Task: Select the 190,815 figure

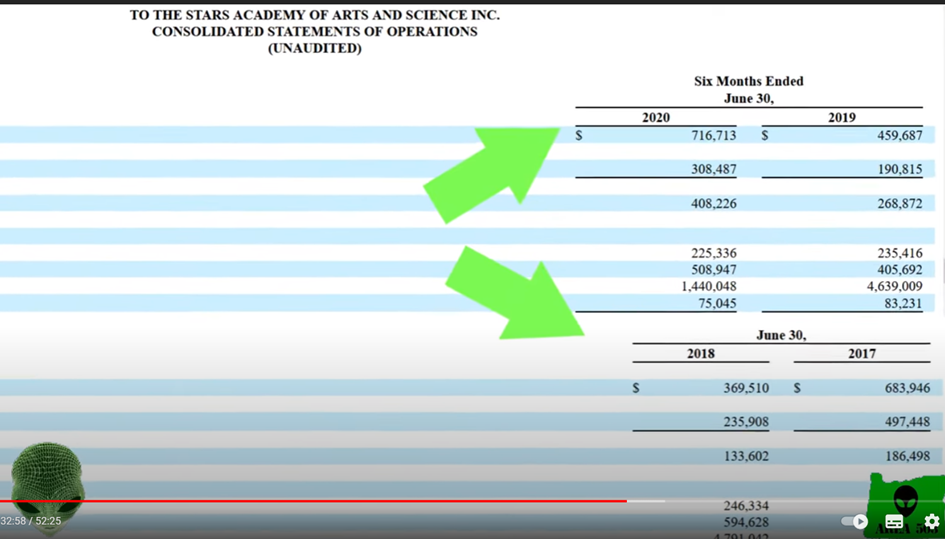Action: (x=900, y=169)
